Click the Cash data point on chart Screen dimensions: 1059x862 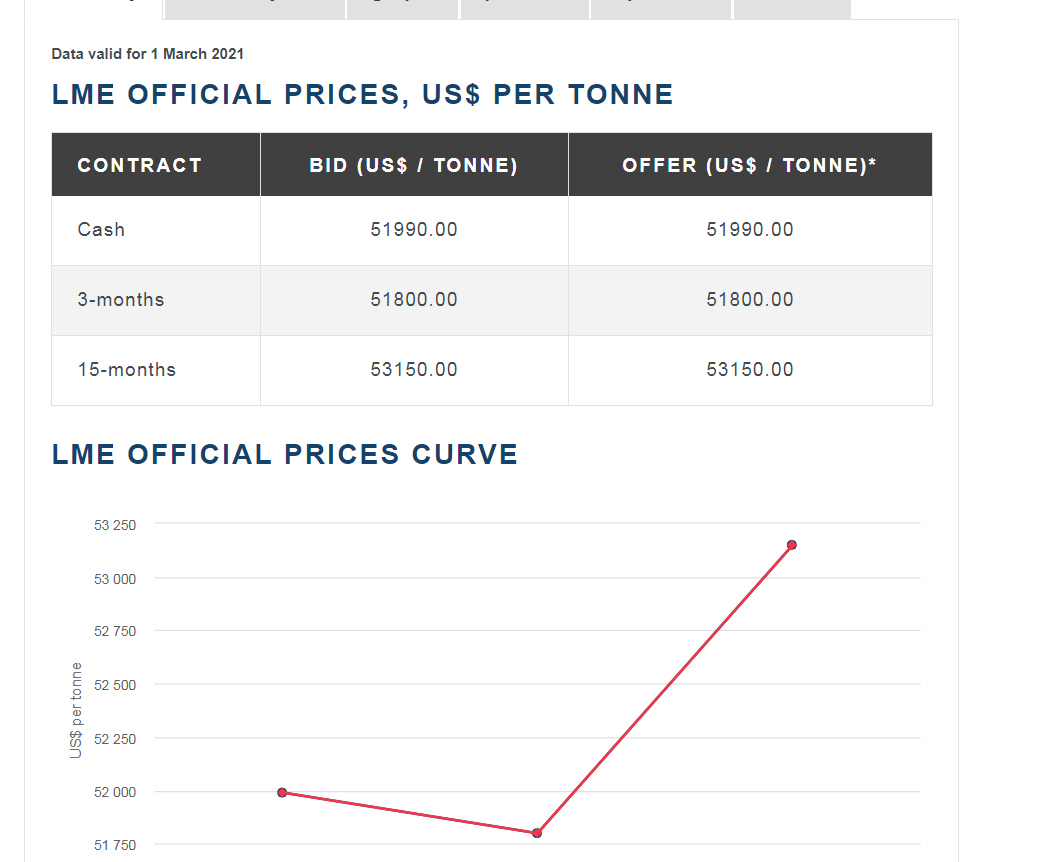pos(282,792)
